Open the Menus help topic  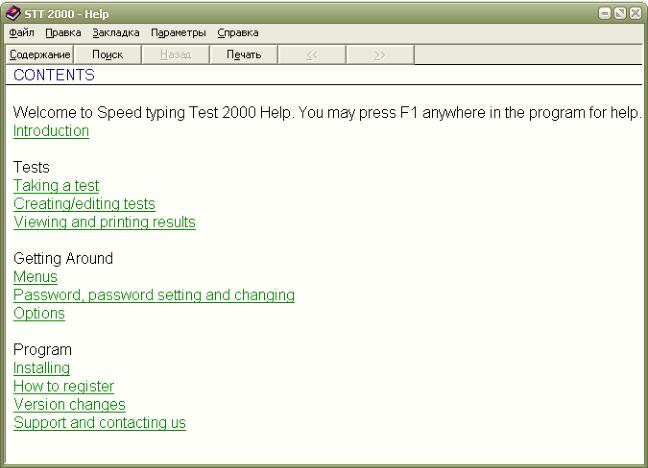[35, 277]
